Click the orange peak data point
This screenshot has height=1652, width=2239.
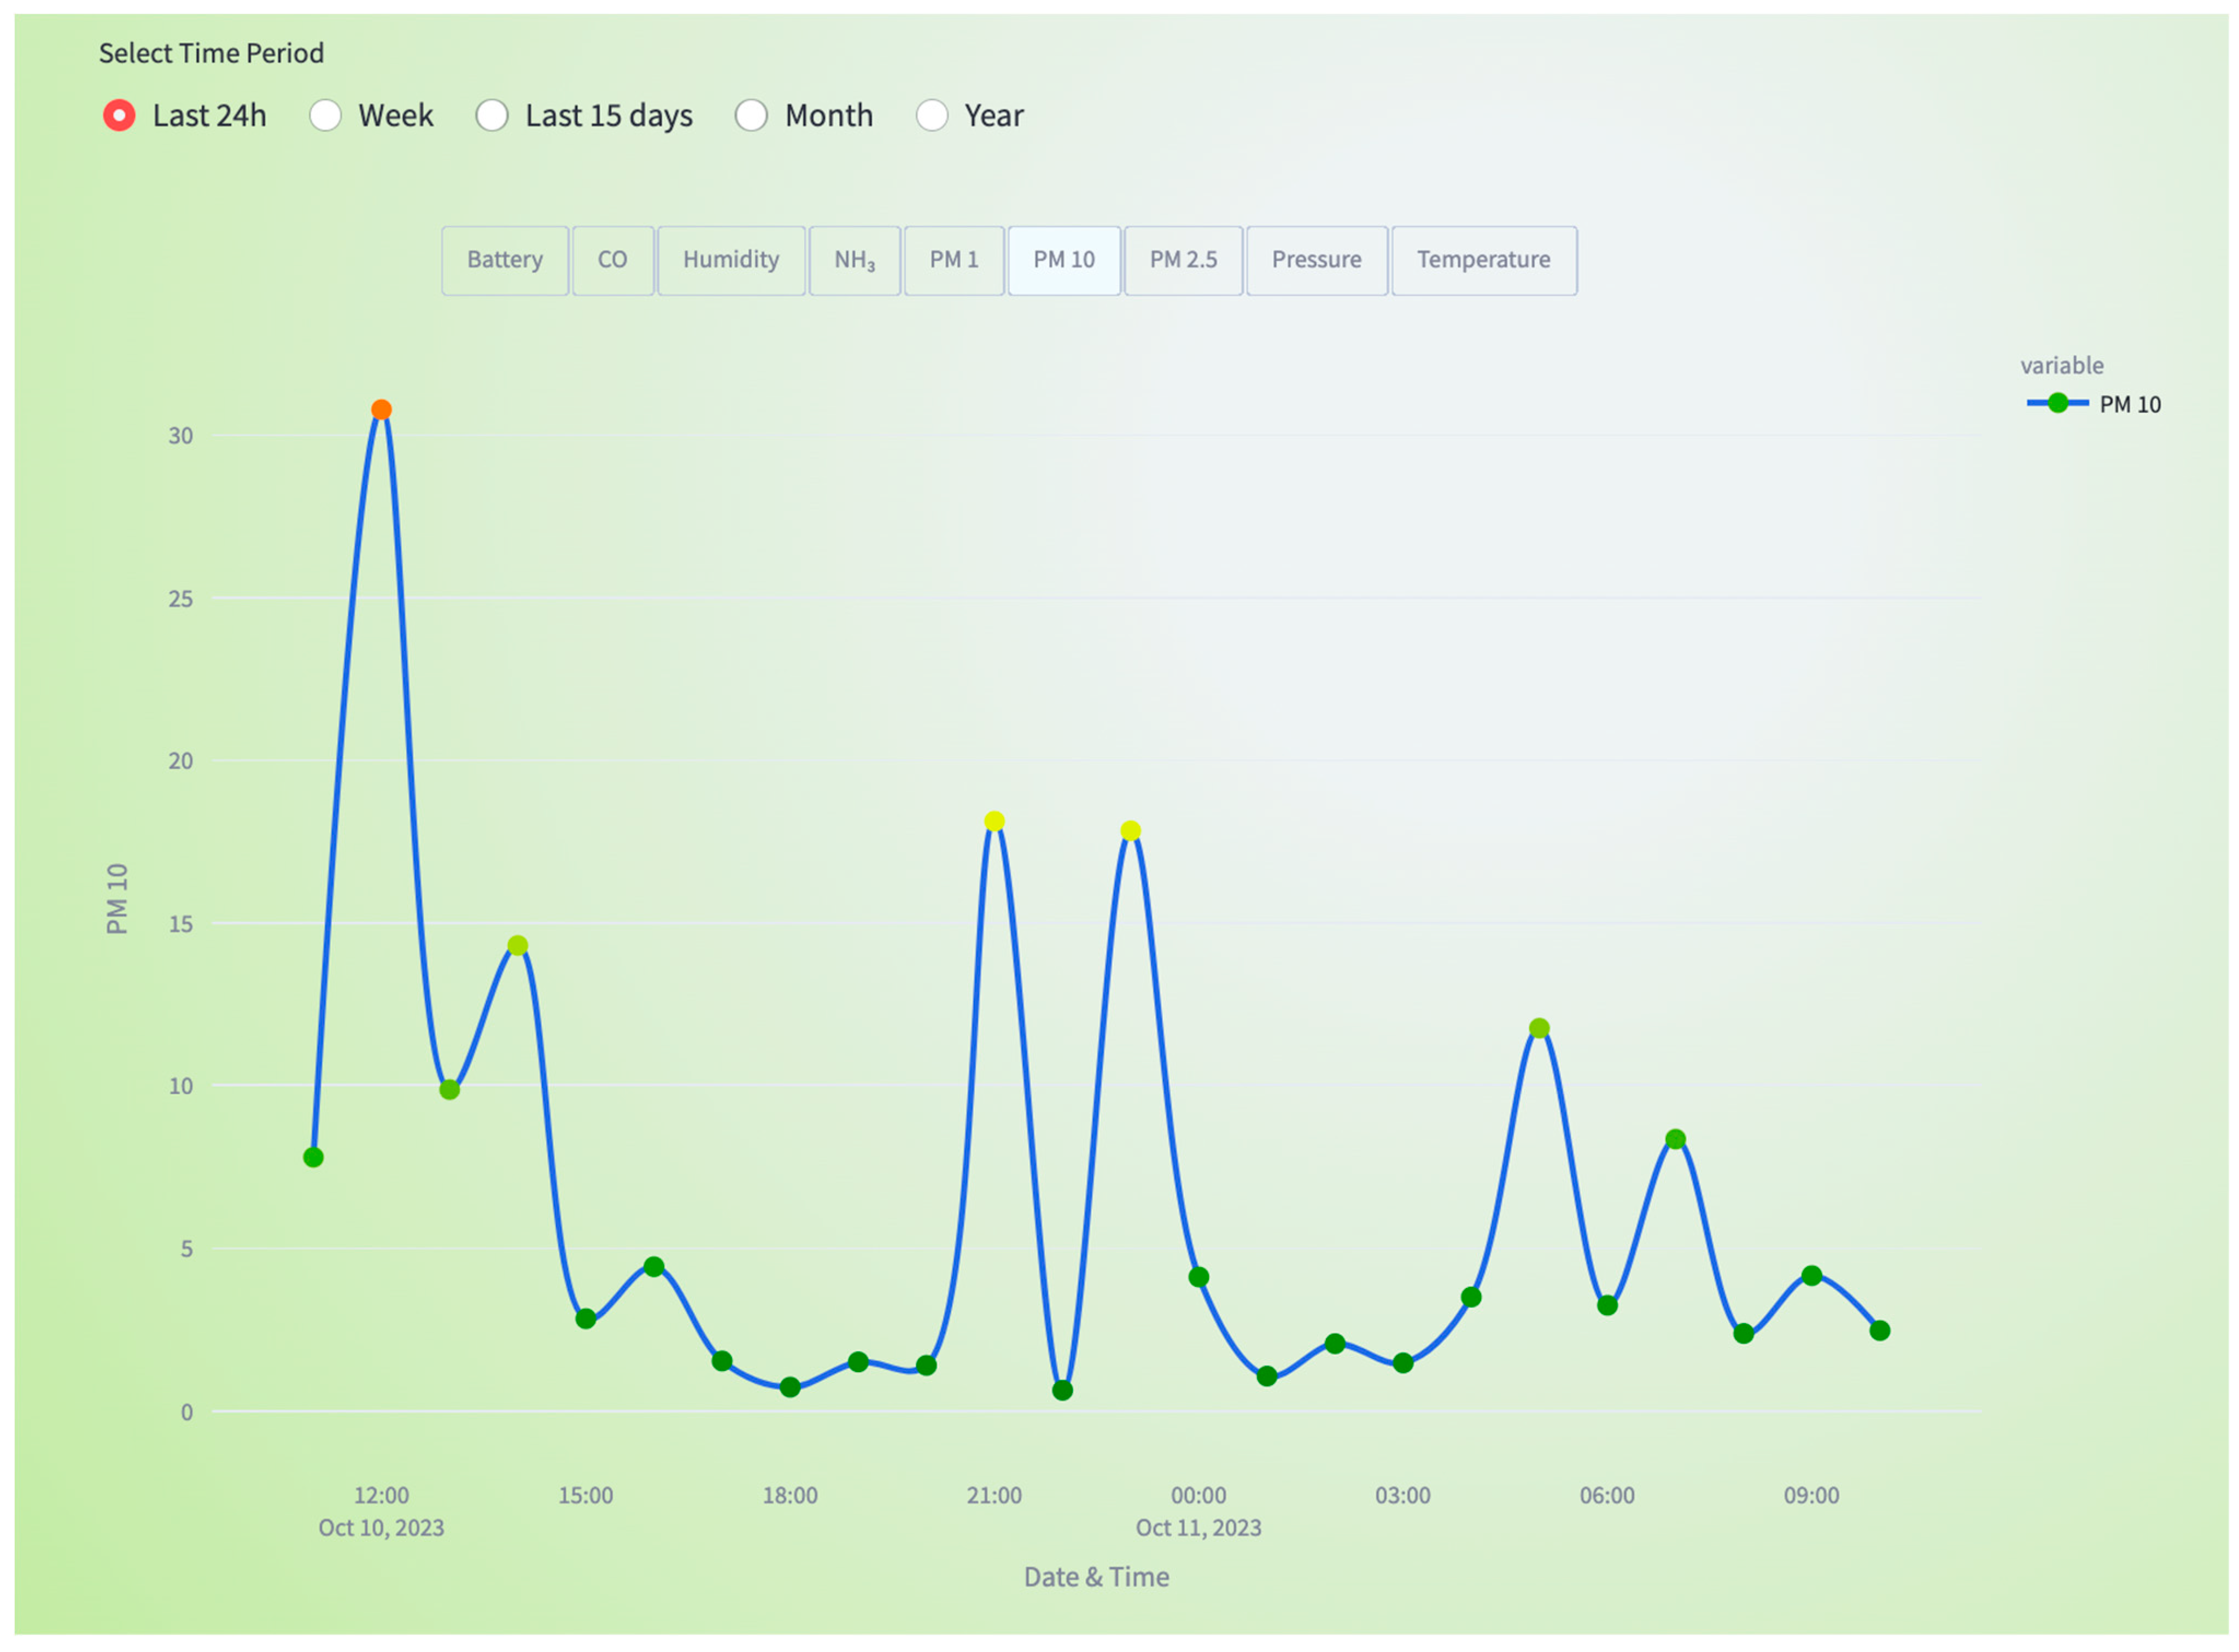click(x=381, y=410)
